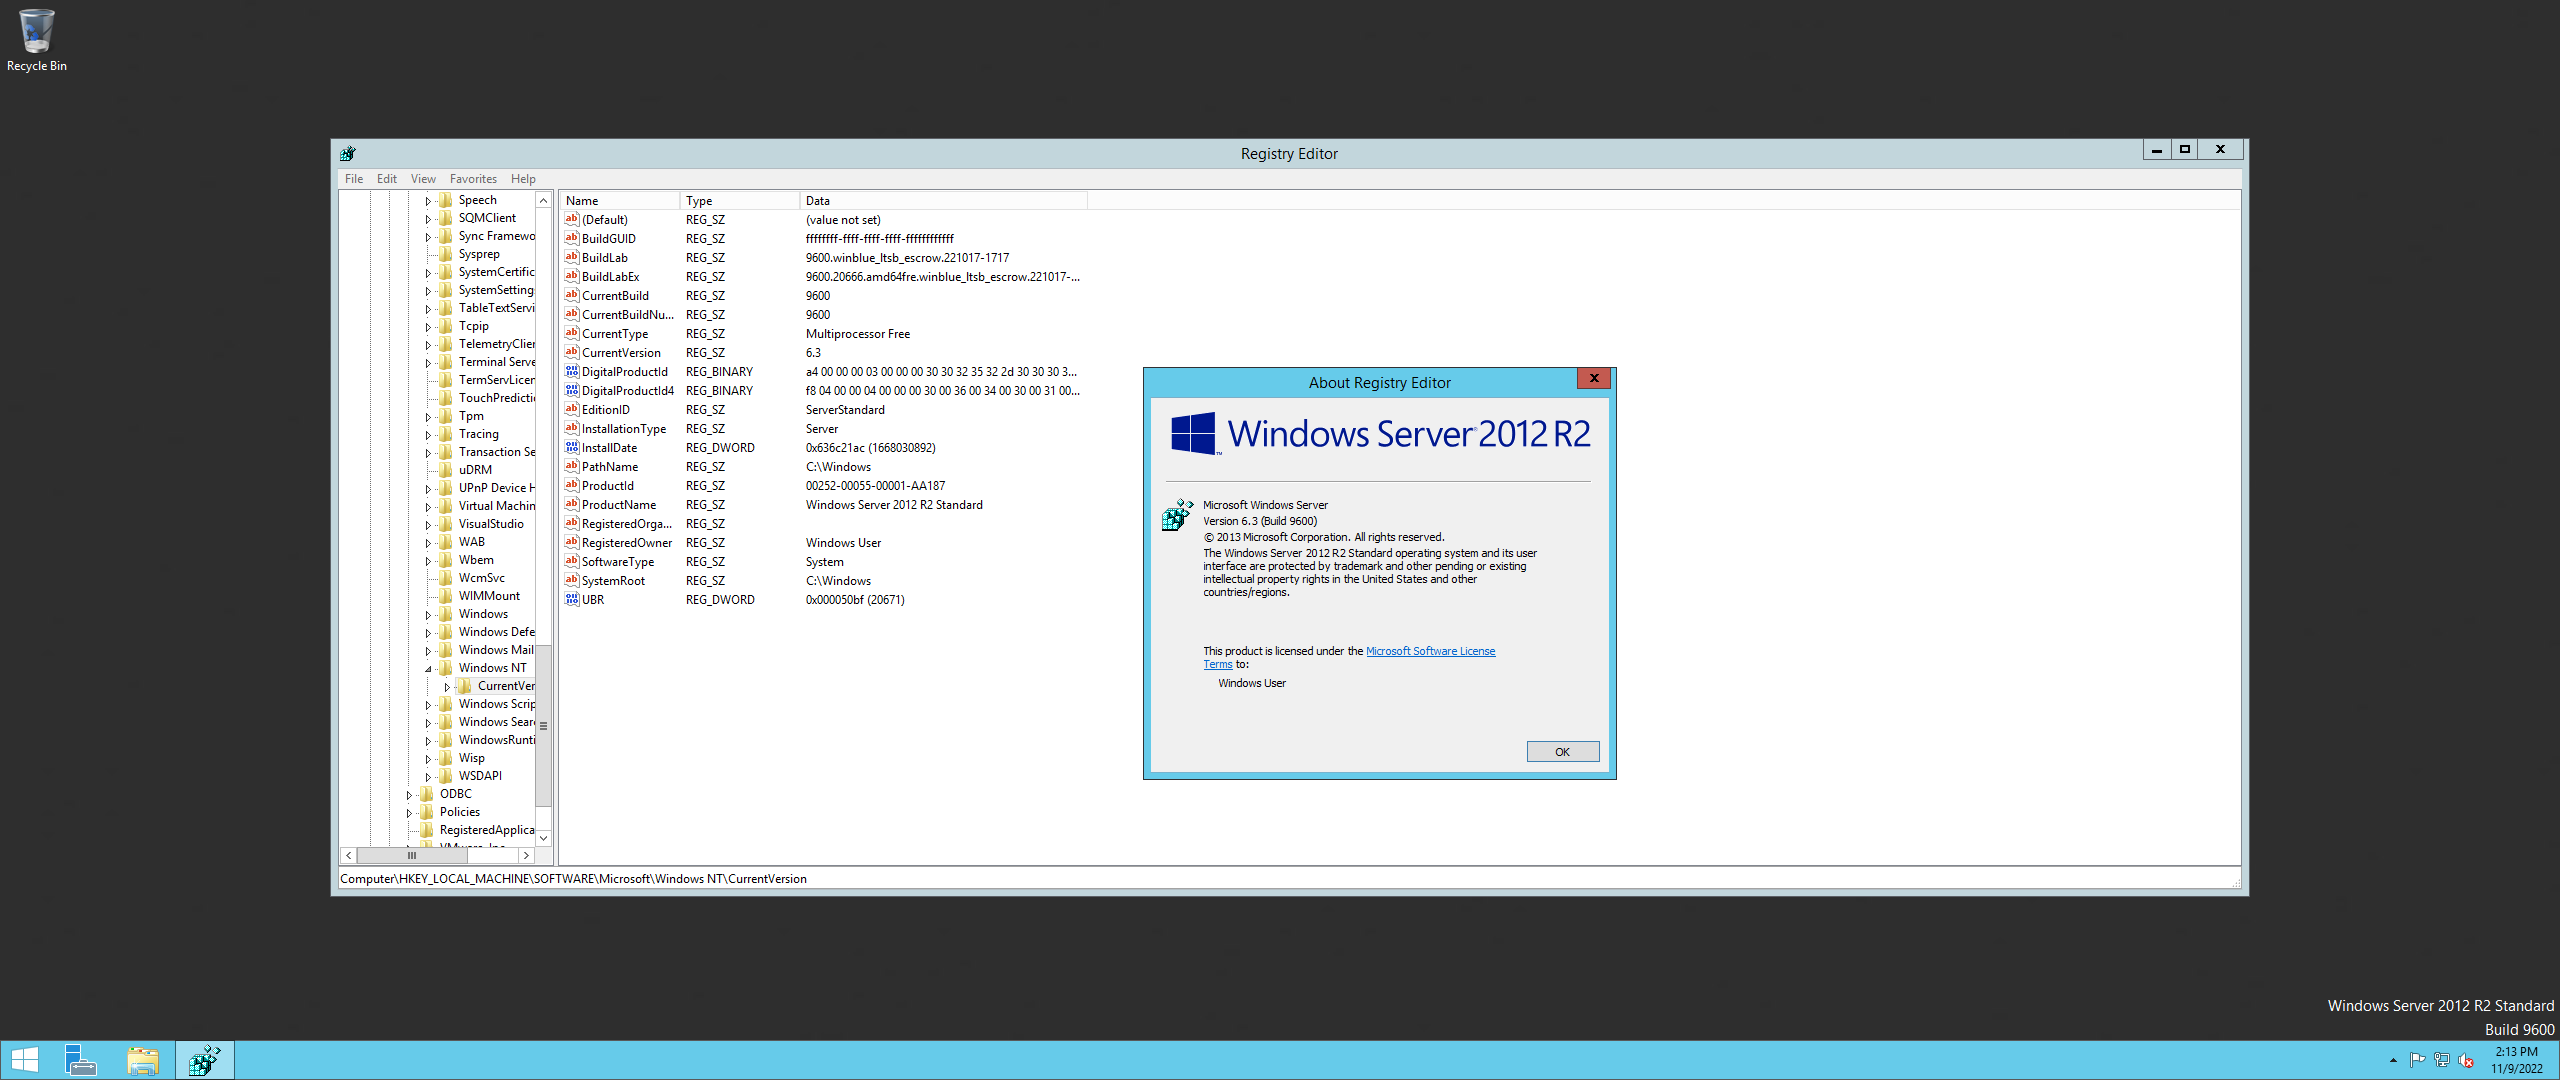
Task: Open the File menu
Action: tap(354, 178)
